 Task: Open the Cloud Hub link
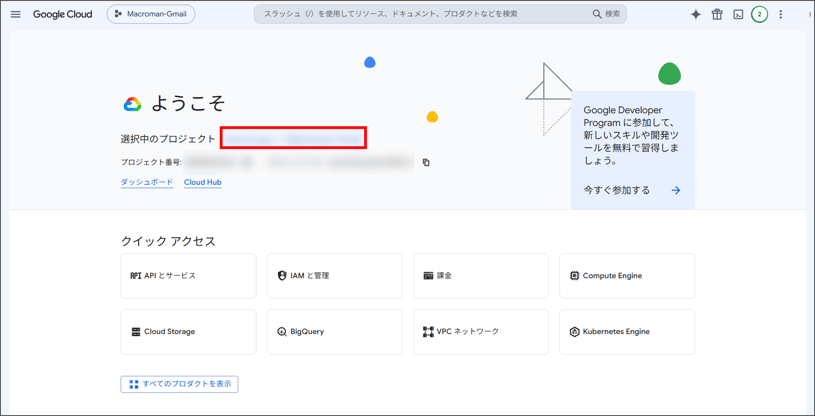pyautogui.click(x=203, y=182)
